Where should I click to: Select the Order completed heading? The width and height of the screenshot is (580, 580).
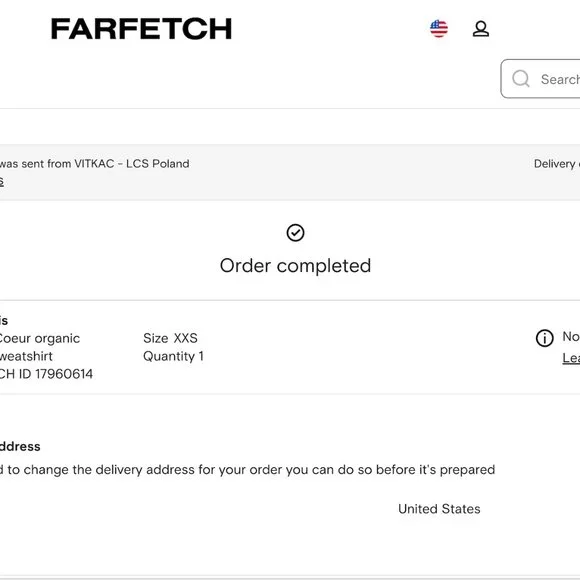coord(295,266)
